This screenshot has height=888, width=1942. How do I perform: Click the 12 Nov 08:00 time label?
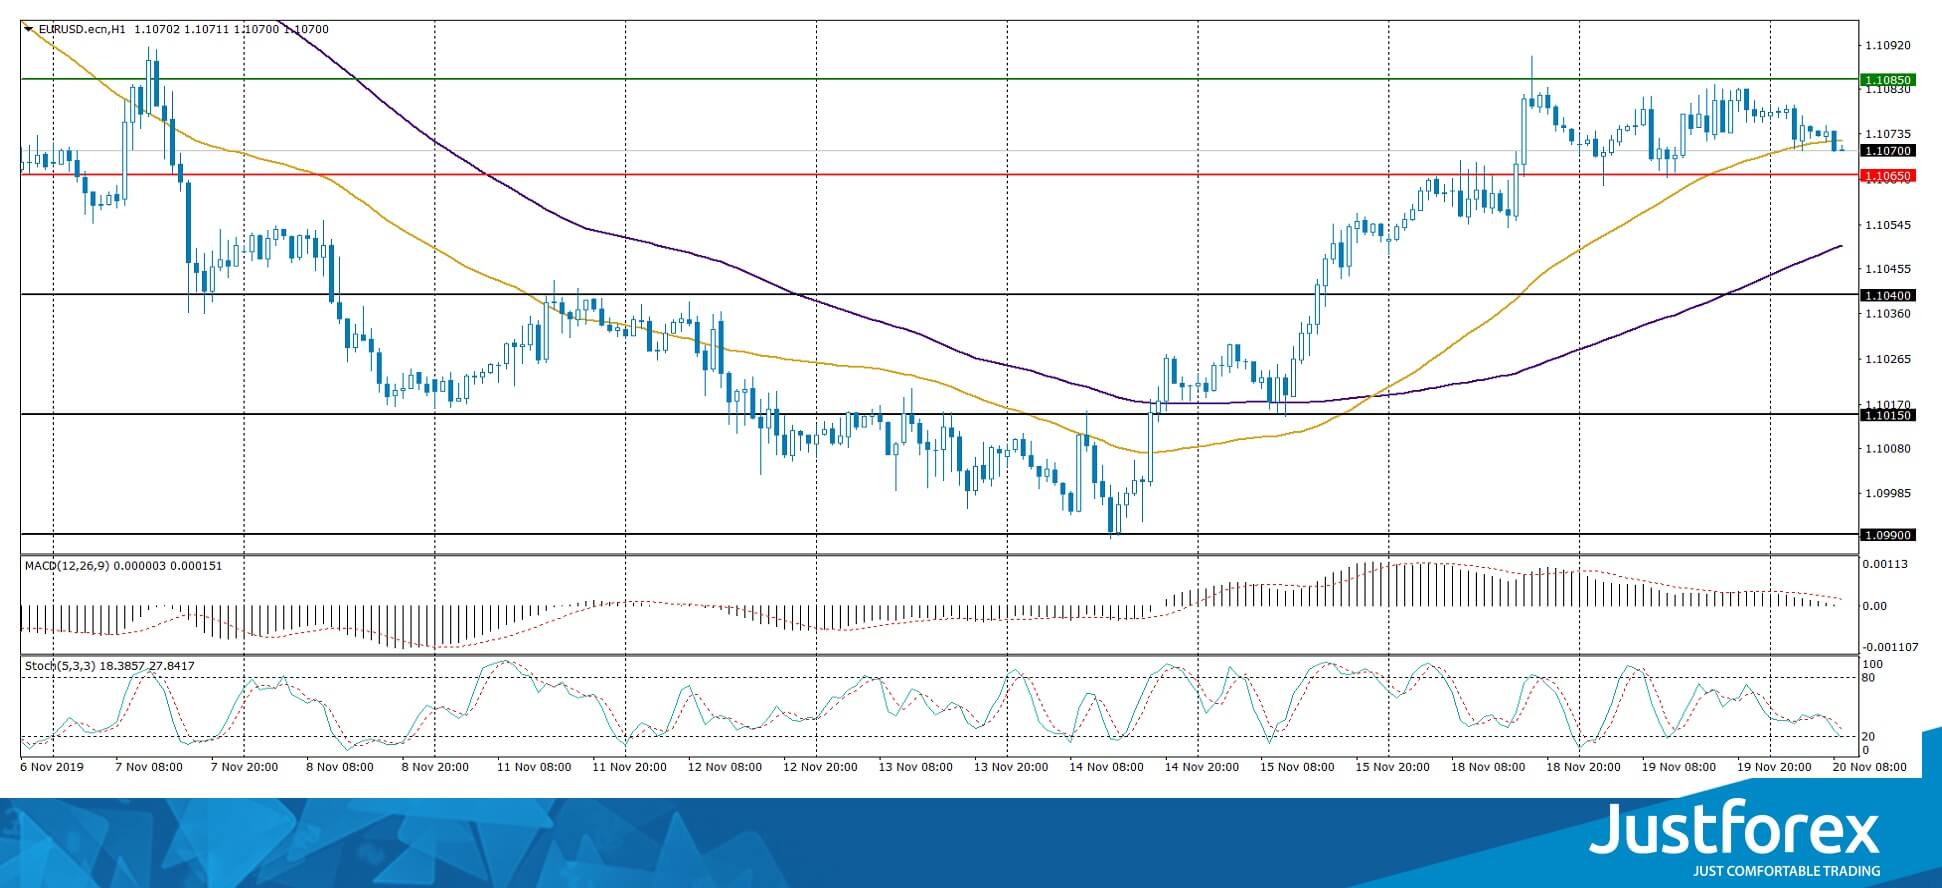coord(725,767)
